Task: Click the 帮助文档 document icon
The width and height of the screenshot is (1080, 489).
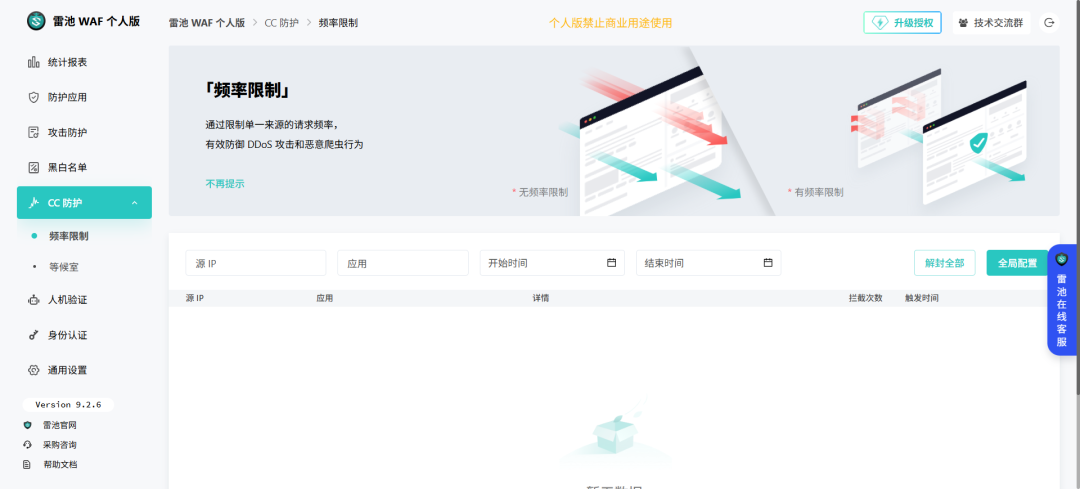Action: pos(28,465)
